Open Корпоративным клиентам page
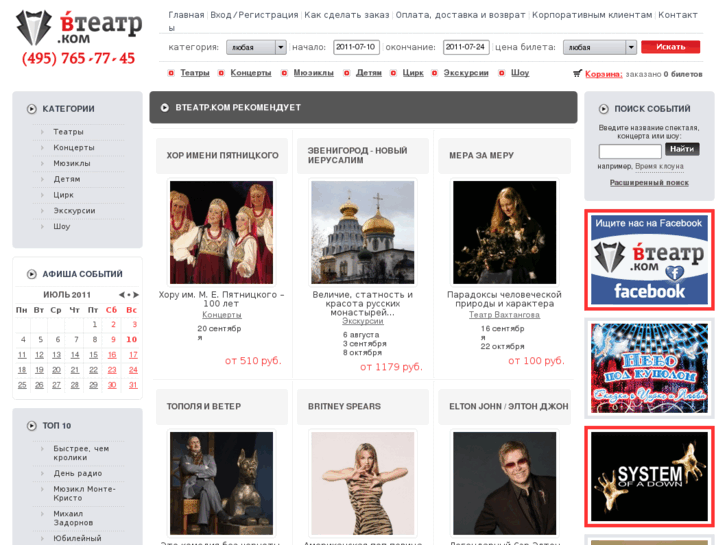Viewport: 727px width, 545px height. (592, 15)
